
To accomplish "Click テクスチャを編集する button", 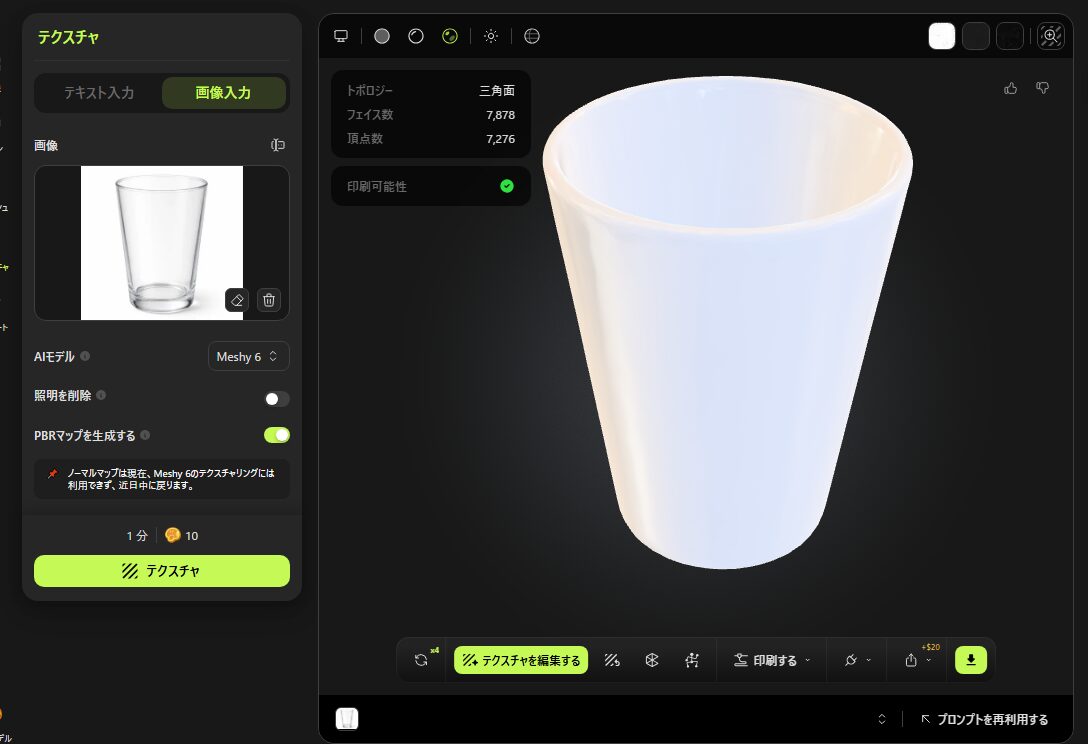I will tap(521, 660).
